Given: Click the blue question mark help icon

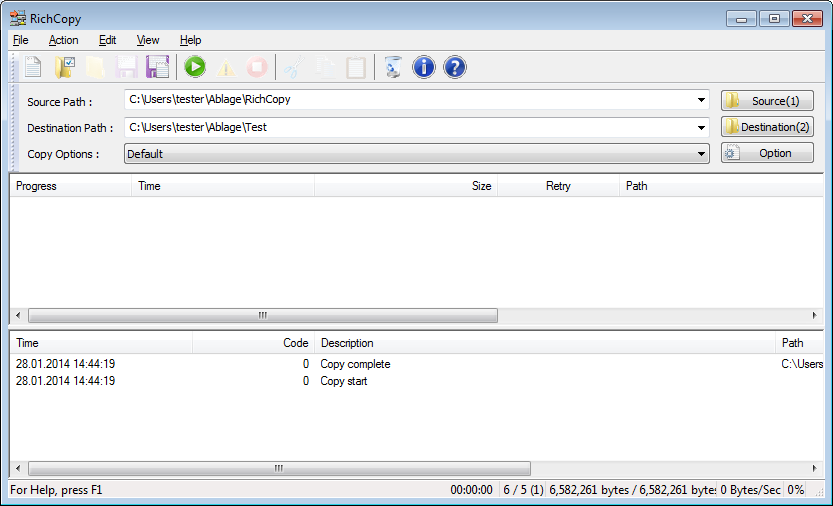Looking at the screenshot, I should (455, 68).
